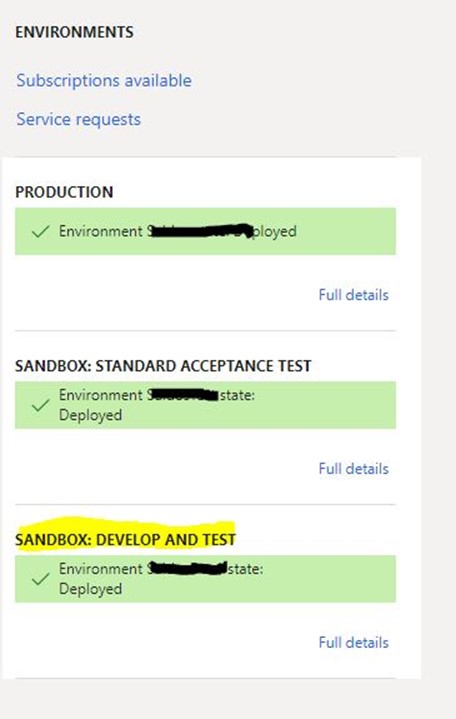Click the redacted environment name in Acceptance Test banner
This screenshot has height=719, width=456.
pos(183,395)
